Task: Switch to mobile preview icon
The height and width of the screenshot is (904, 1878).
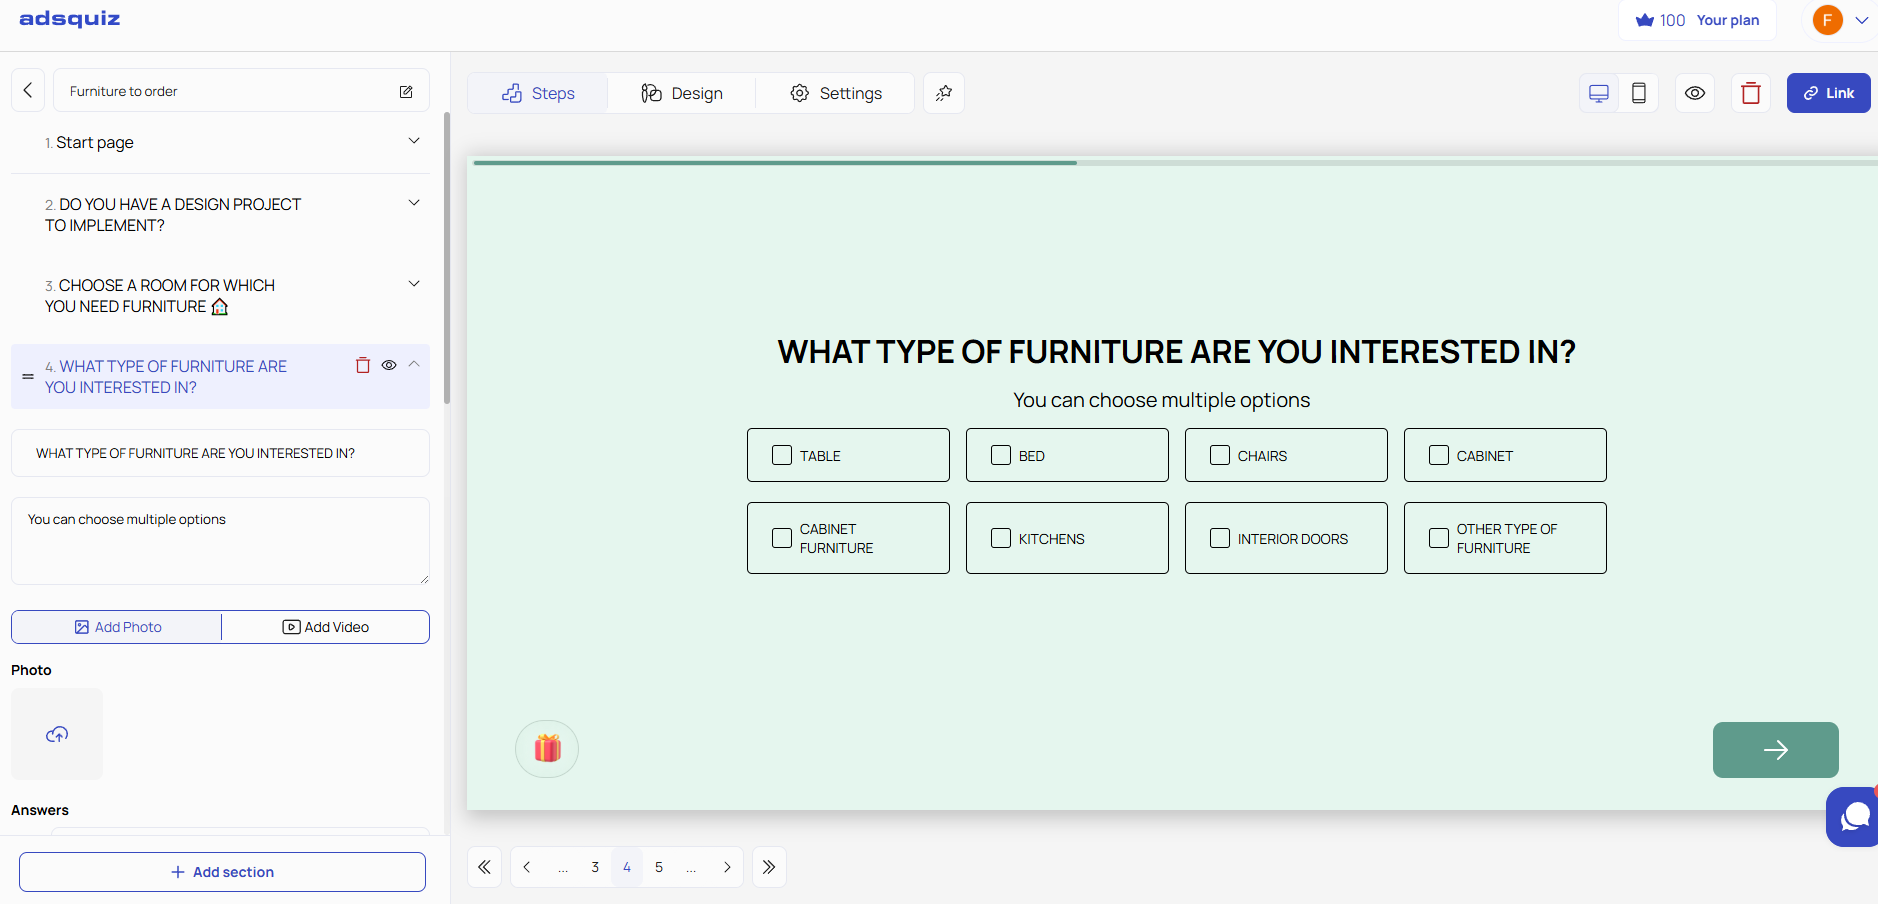Action: pos(1638,93)
